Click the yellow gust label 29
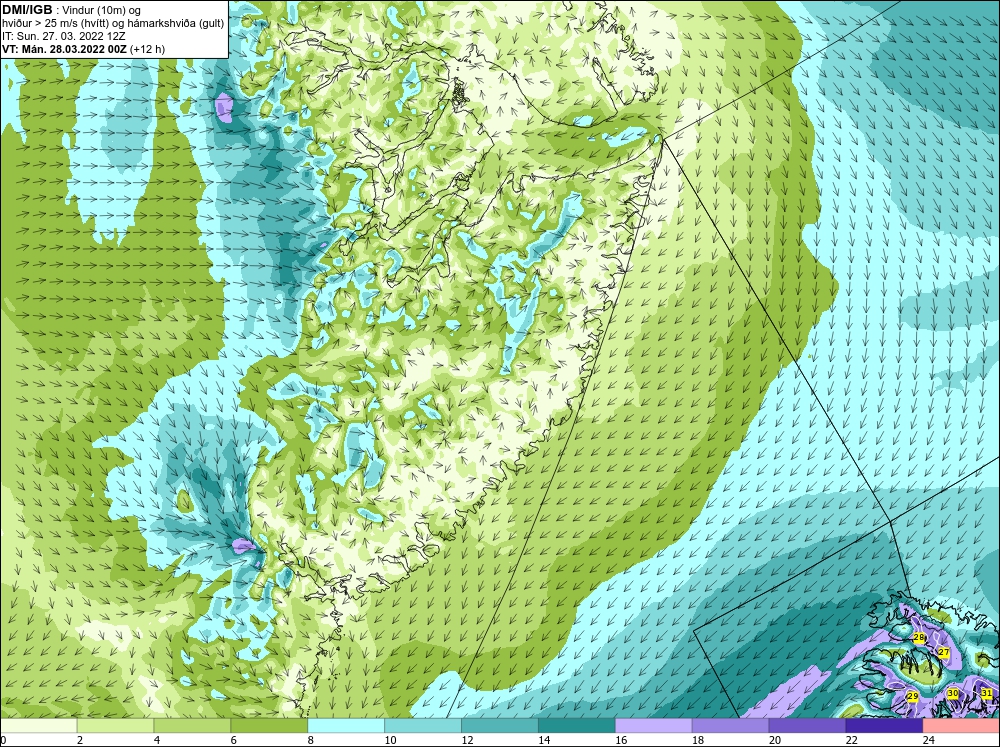 (x=913, y=696)
